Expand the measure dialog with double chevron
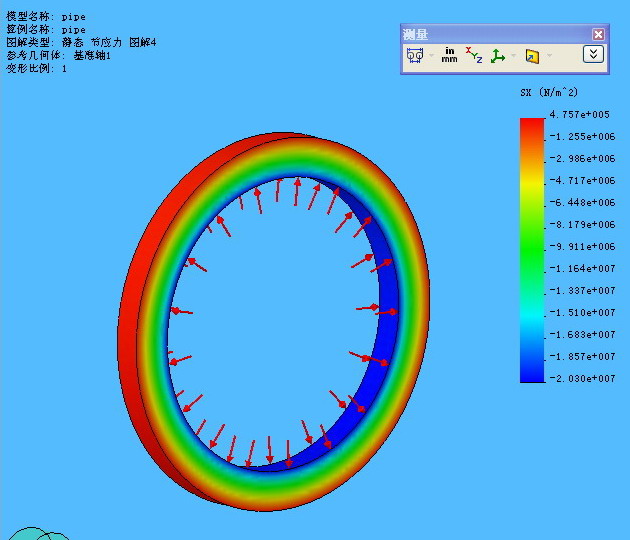 point(593,54)
